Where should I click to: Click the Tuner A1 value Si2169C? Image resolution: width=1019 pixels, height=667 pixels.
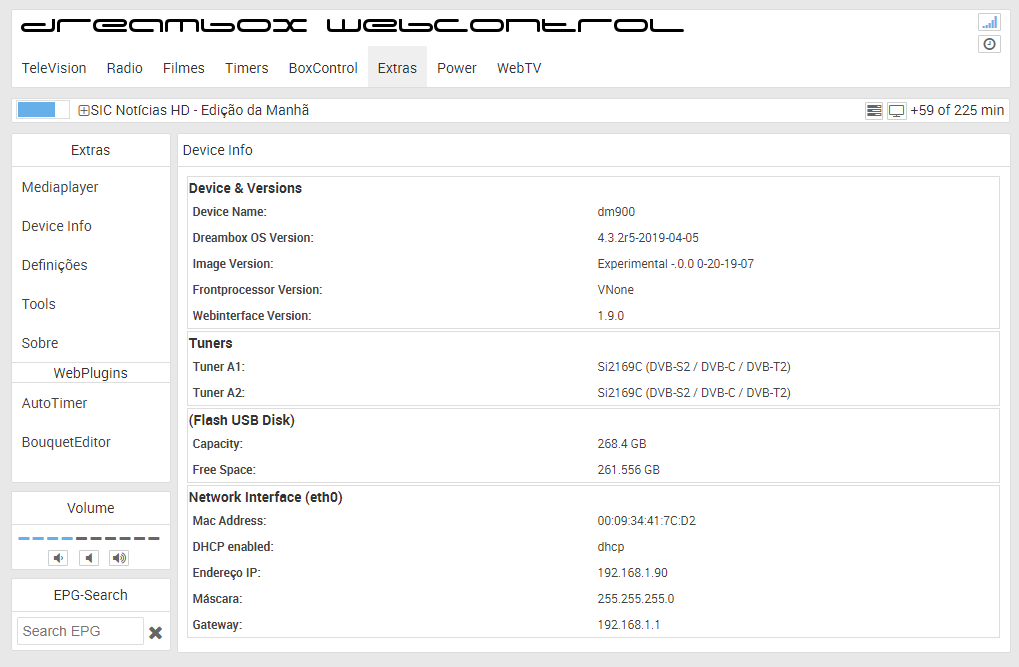point(693,367)
